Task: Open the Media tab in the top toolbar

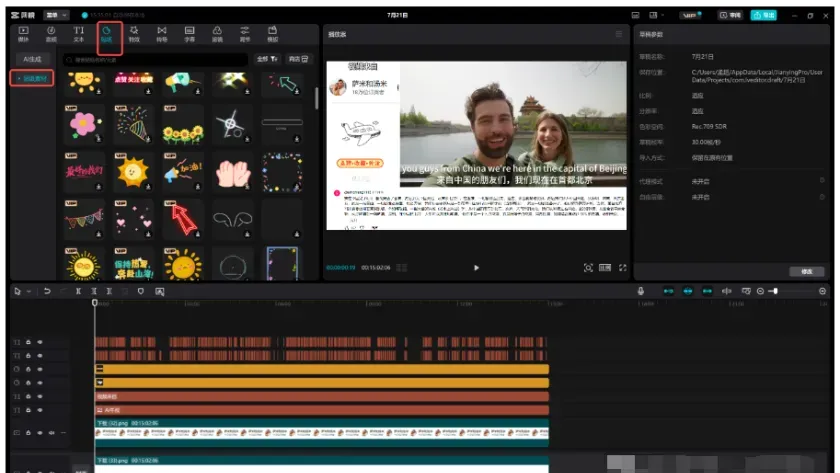Action: tap(24, 34)
